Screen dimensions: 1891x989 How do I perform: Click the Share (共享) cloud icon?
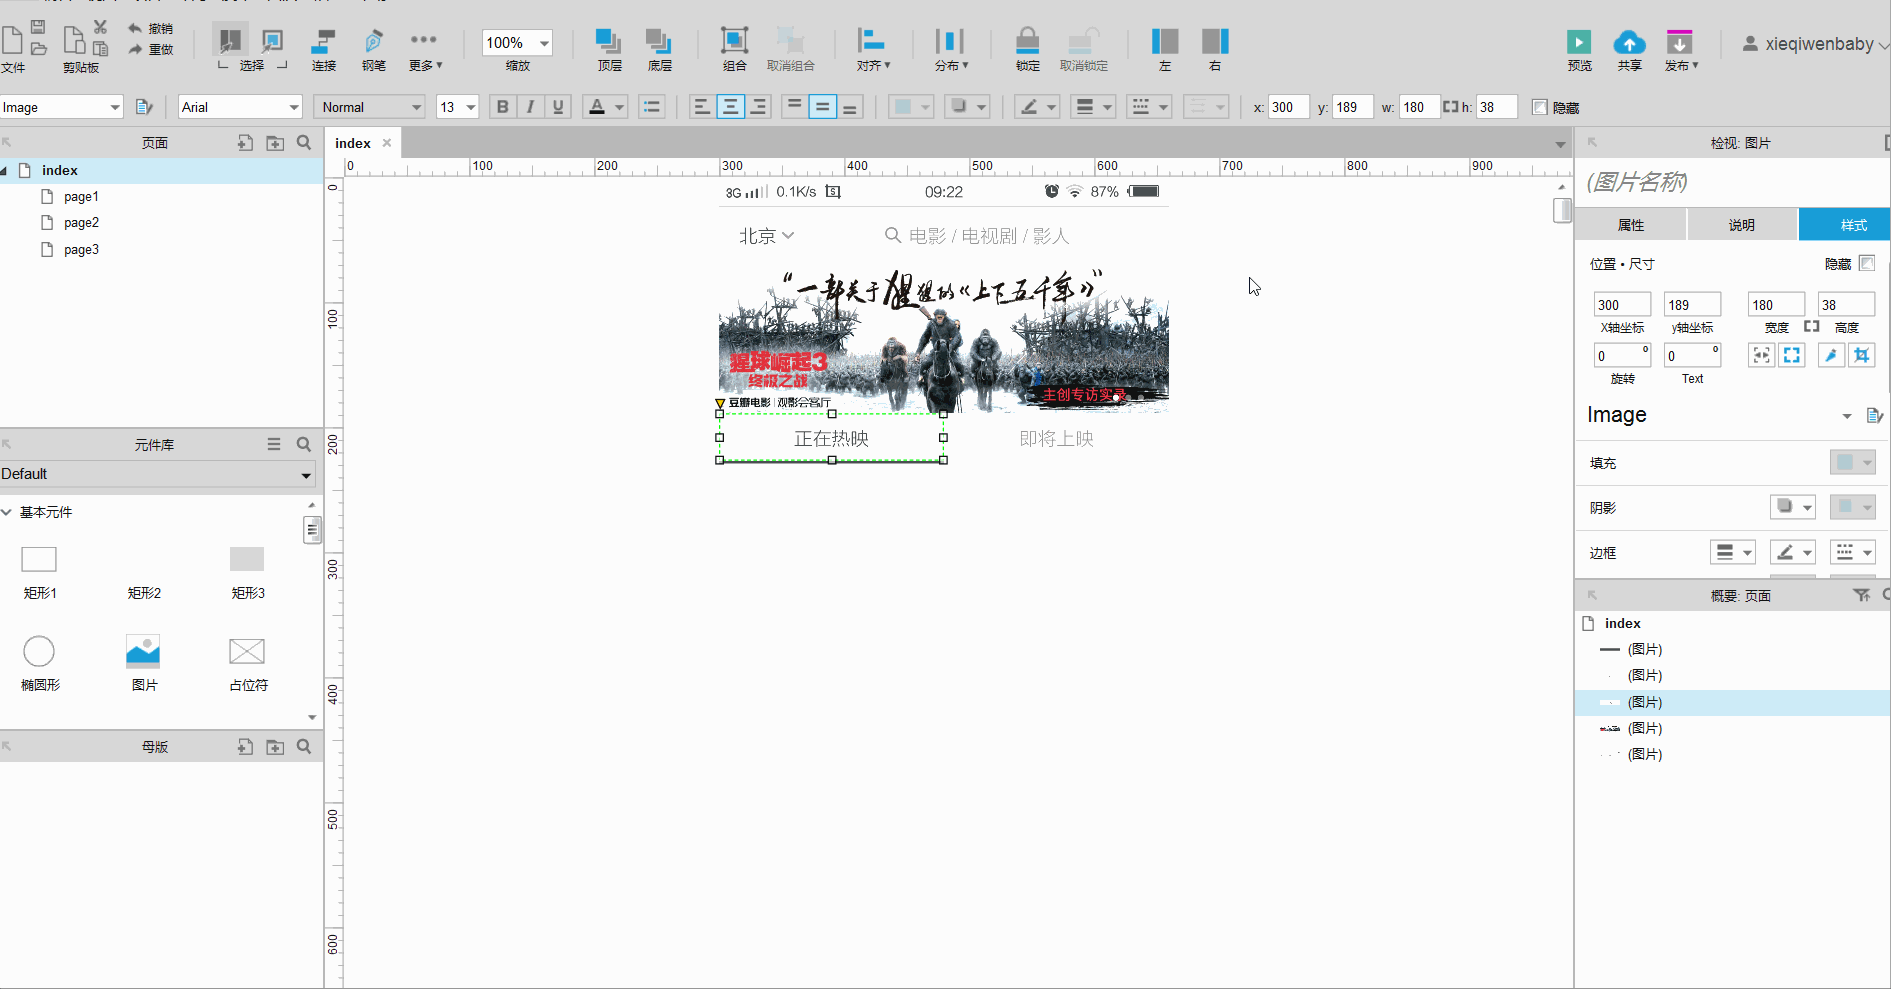click(x=1629, y=42)
